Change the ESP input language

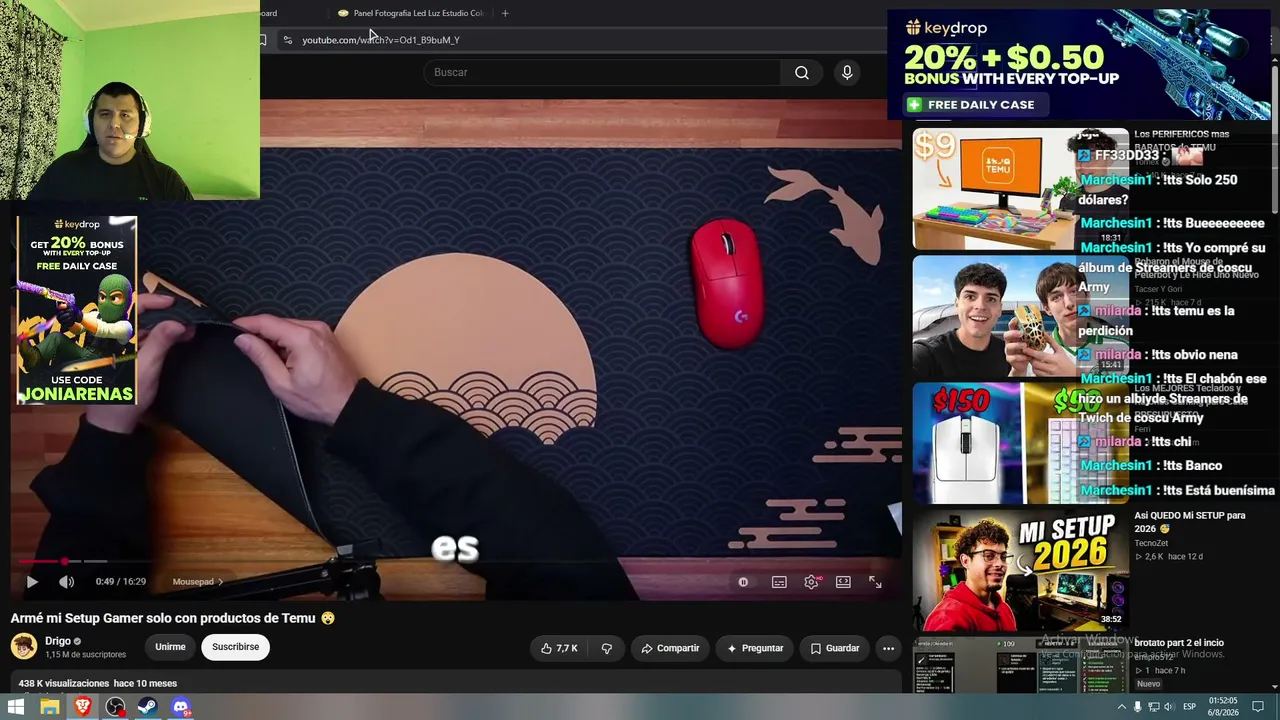(x=1190, y=707)
